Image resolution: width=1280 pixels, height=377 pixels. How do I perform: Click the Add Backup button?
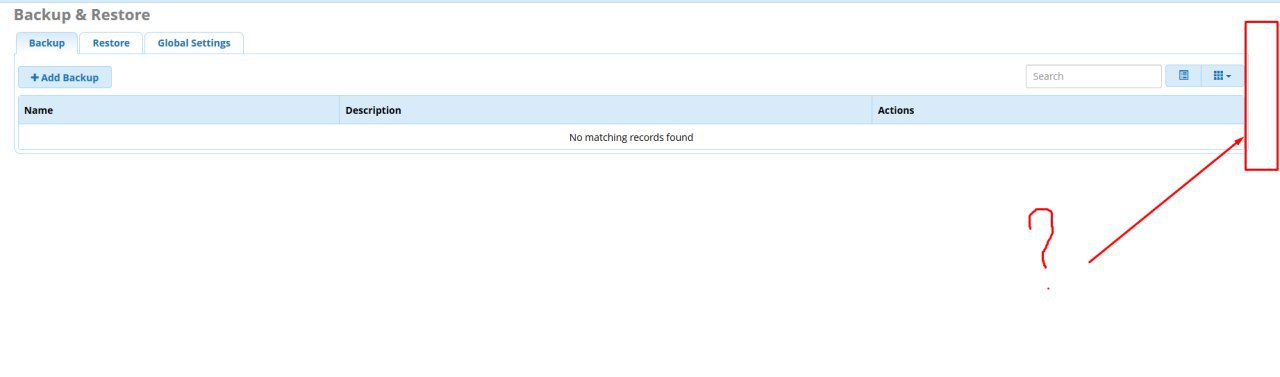[x=65, y=77]
